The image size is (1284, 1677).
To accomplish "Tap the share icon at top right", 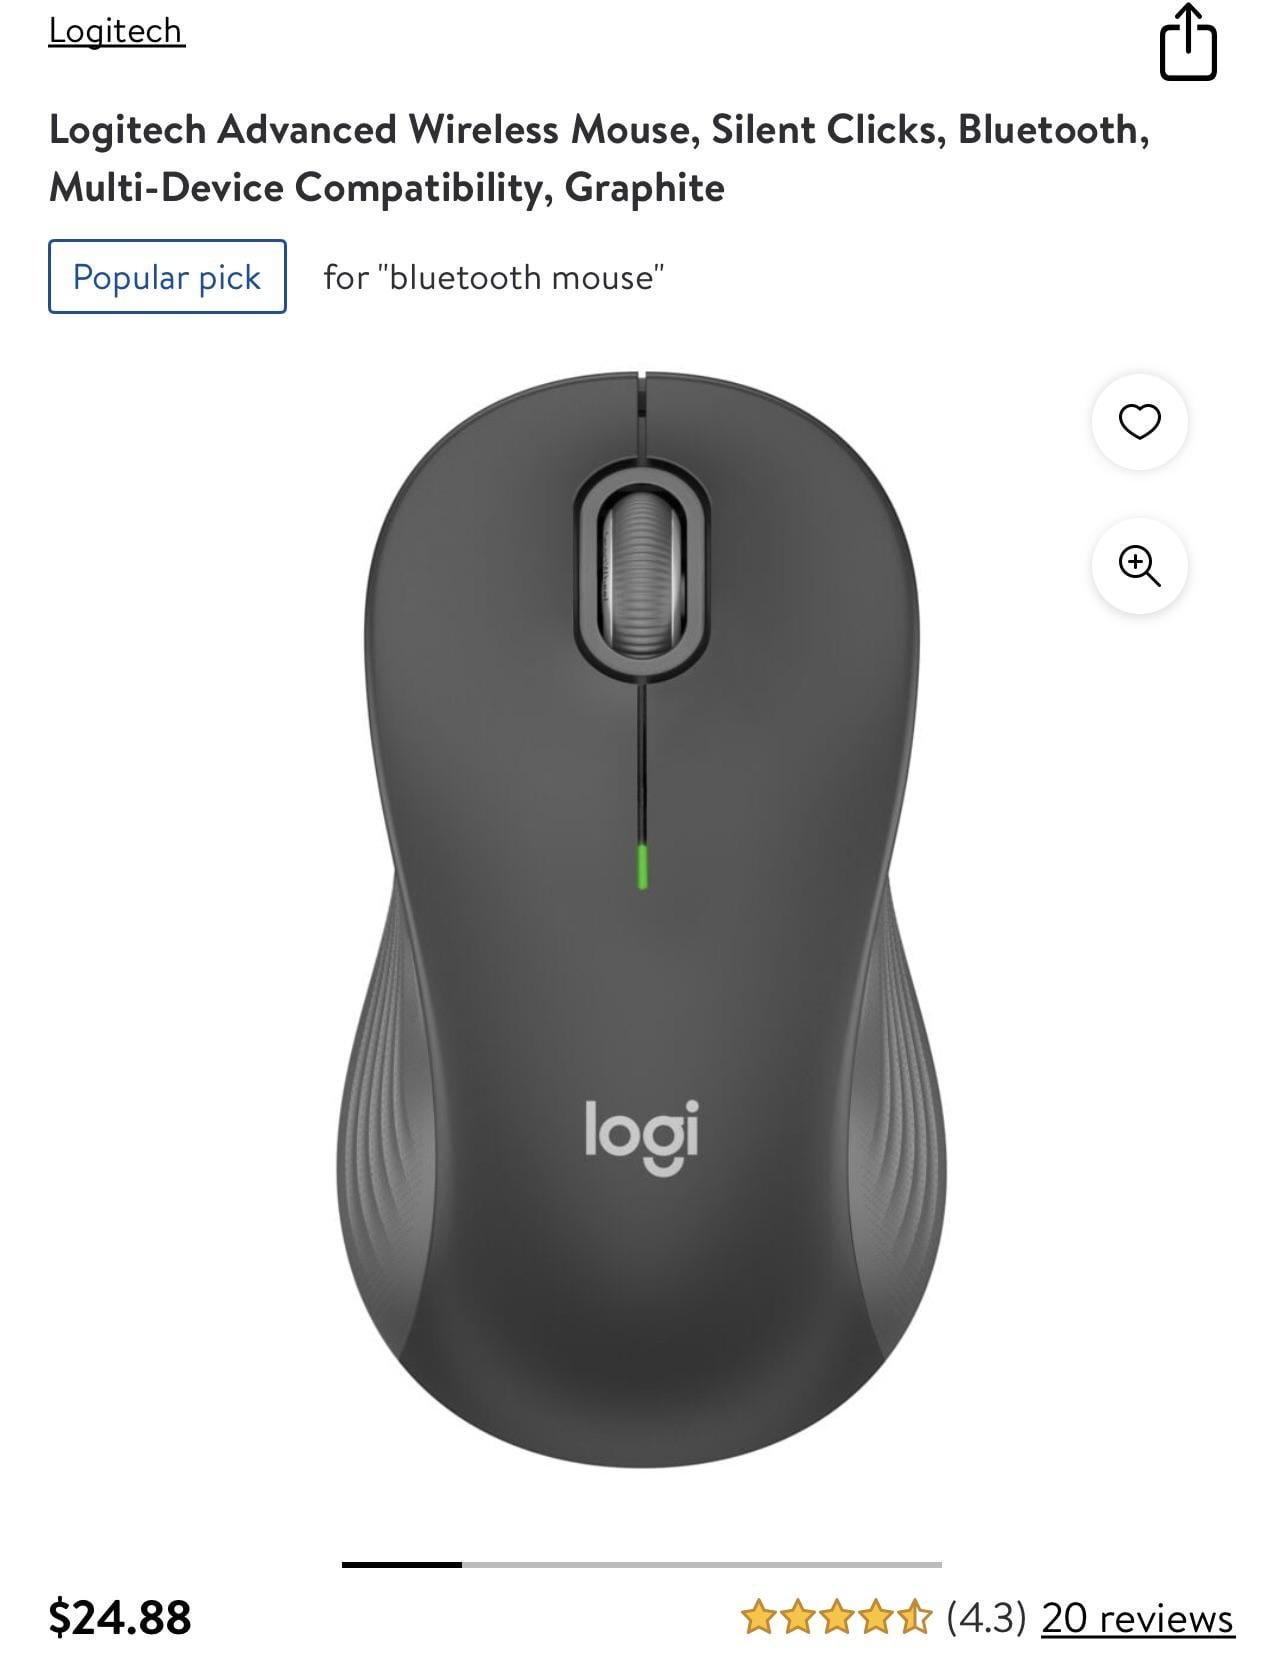I will (1188, 42).
